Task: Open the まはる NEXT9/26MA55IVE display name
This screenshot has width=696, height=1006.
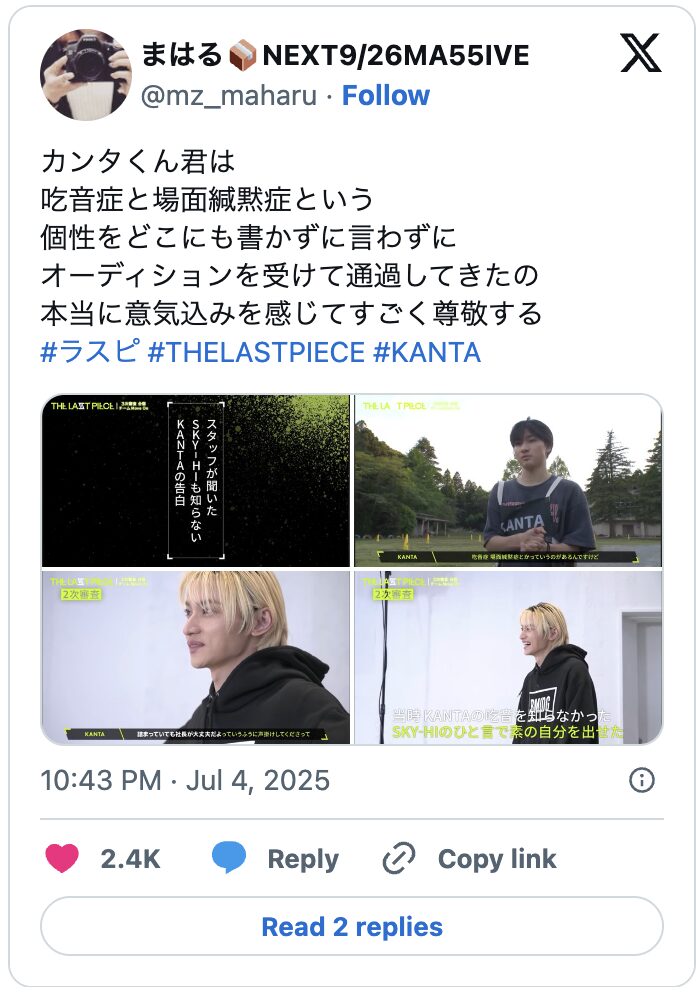Action: pos(335,55)
